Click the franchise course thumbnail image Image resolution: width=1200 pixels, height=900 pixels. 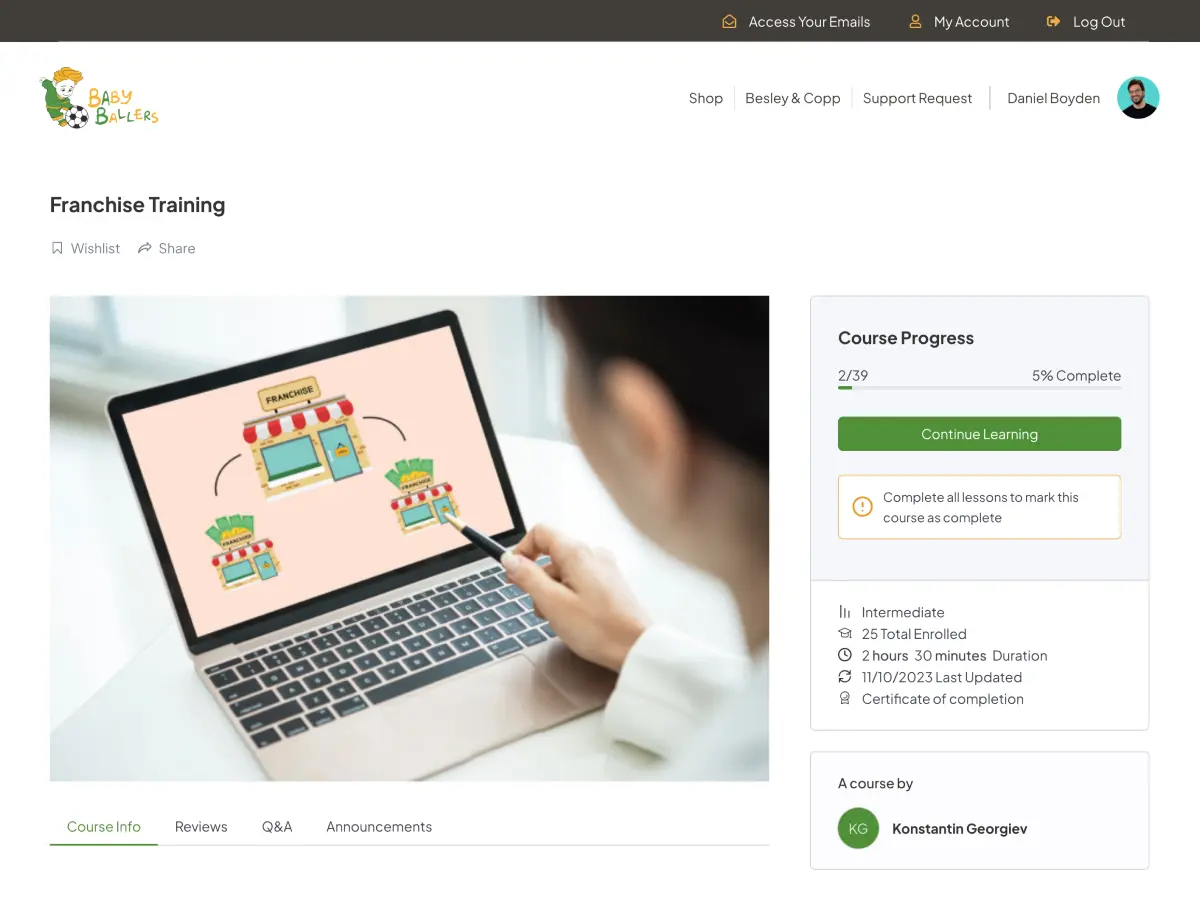click(410, 538)
